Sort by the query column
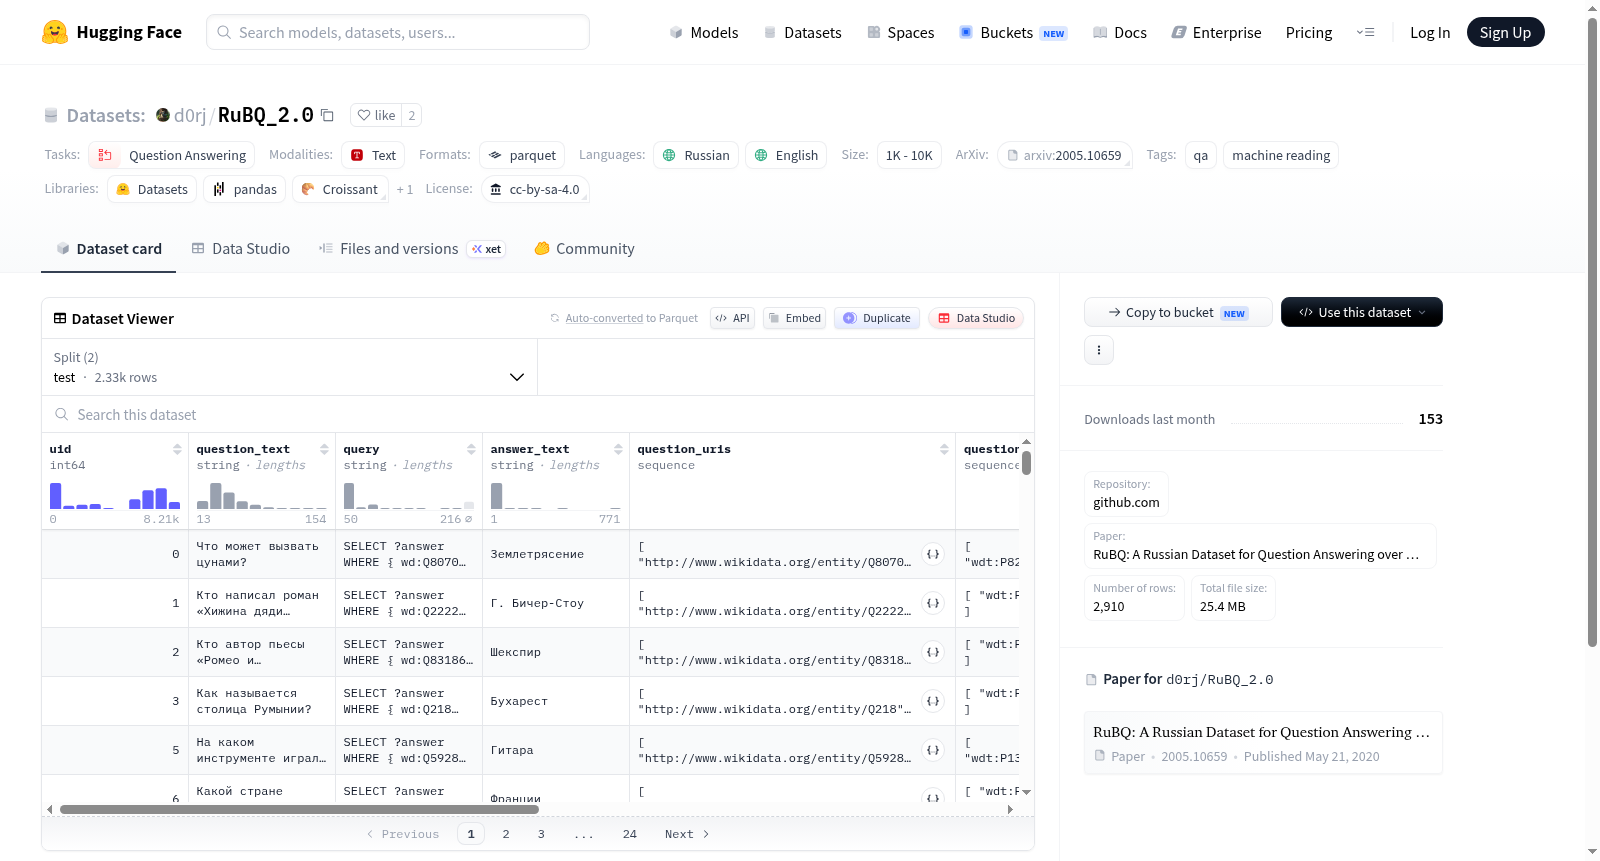 [471, 449]
